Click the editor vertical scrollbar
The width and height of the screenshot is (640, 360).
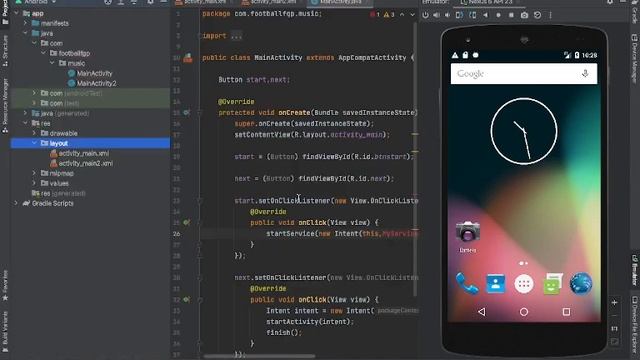click(x=415, y=159)
